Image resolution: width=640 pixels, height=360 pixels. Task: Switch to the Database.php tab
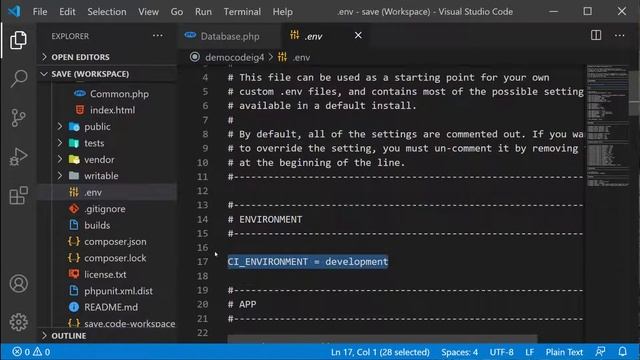(230, 36)
